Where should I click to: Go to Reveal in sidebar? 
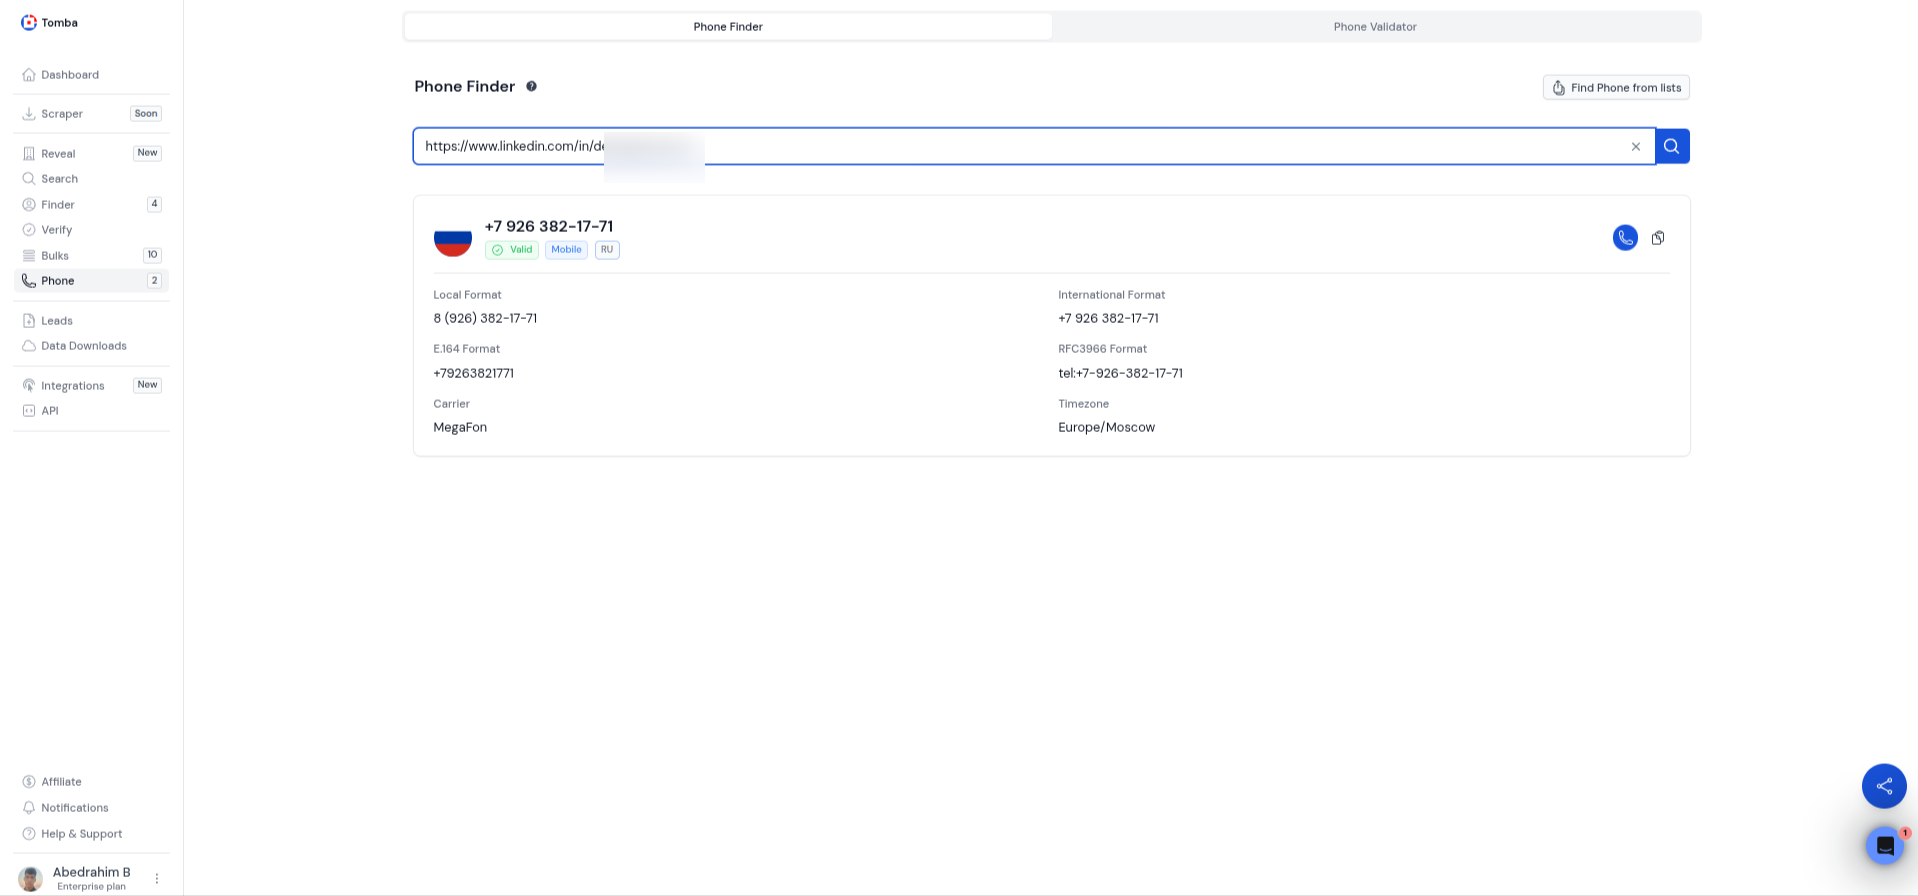point(58,154)
